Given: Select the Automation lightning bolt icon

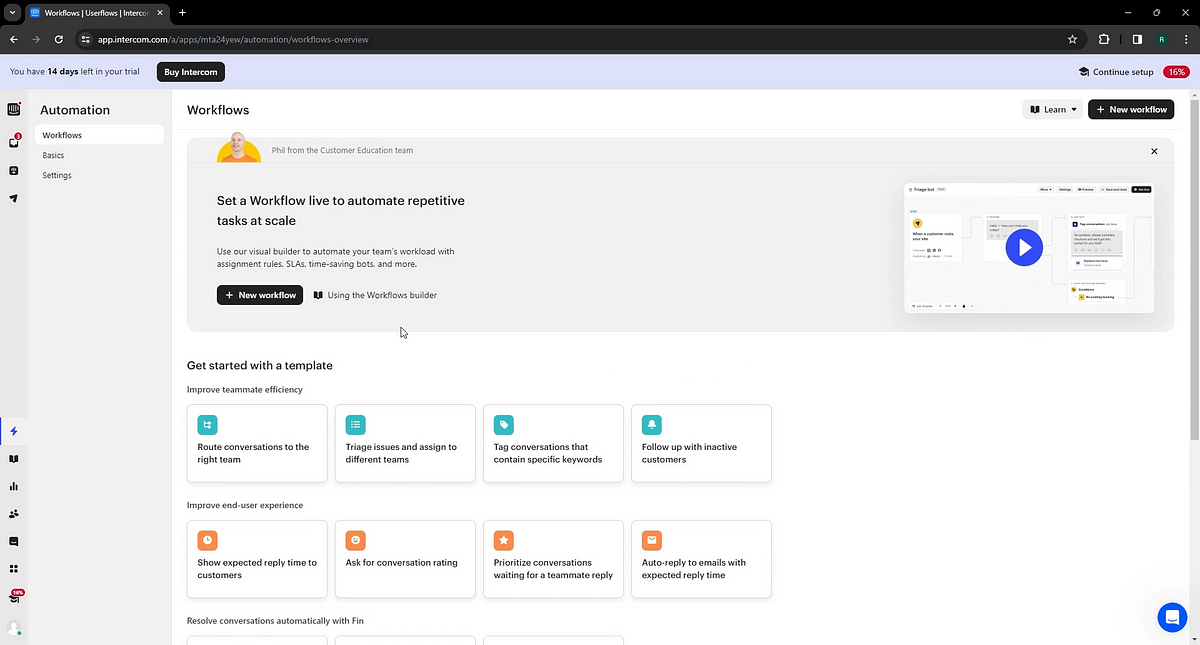Looking at the screenshot, I should point(14,432).
